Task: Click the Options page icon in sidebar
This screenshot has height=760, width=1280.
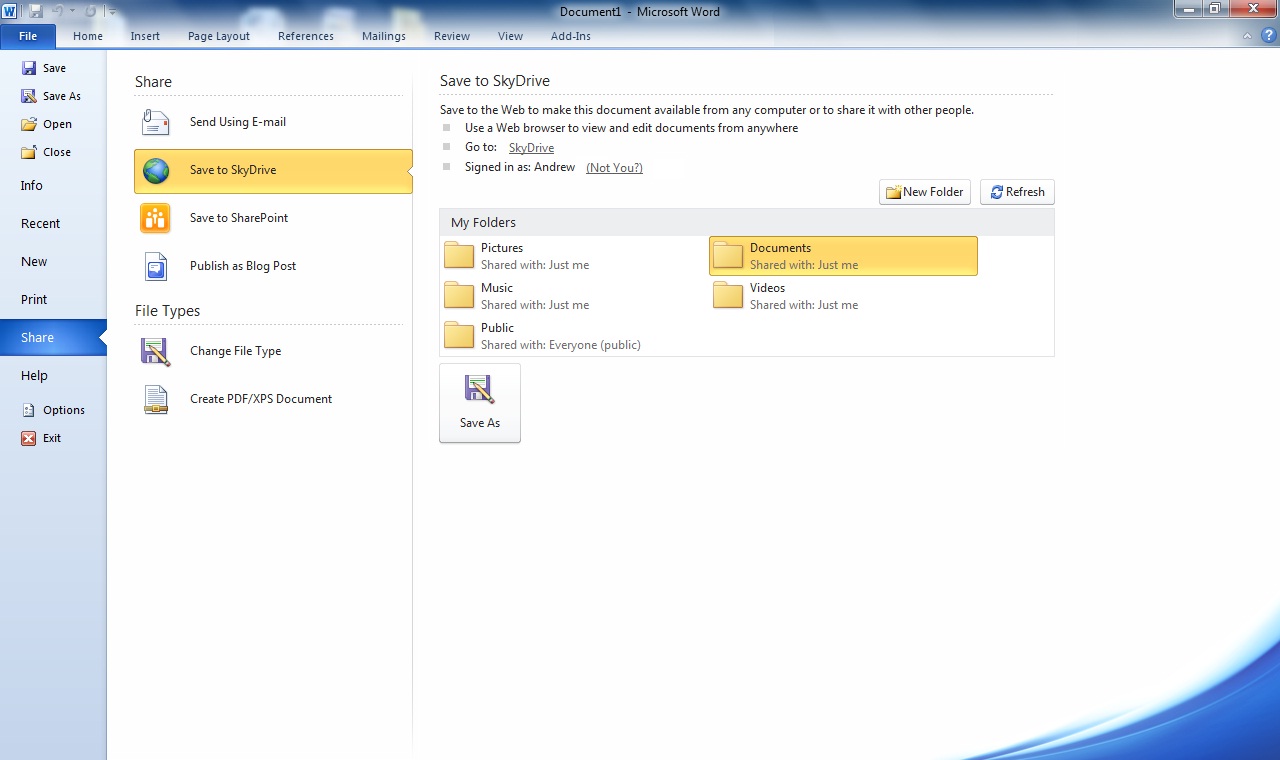Action: point(29,410)
